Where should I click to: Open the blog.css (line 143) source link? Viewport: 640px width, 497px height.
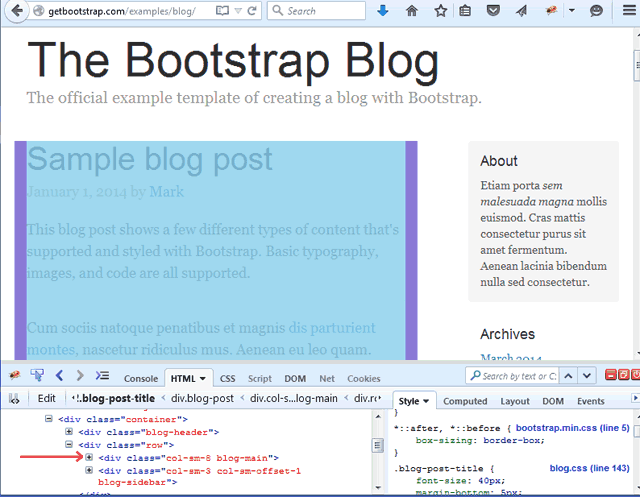(589, 468)
